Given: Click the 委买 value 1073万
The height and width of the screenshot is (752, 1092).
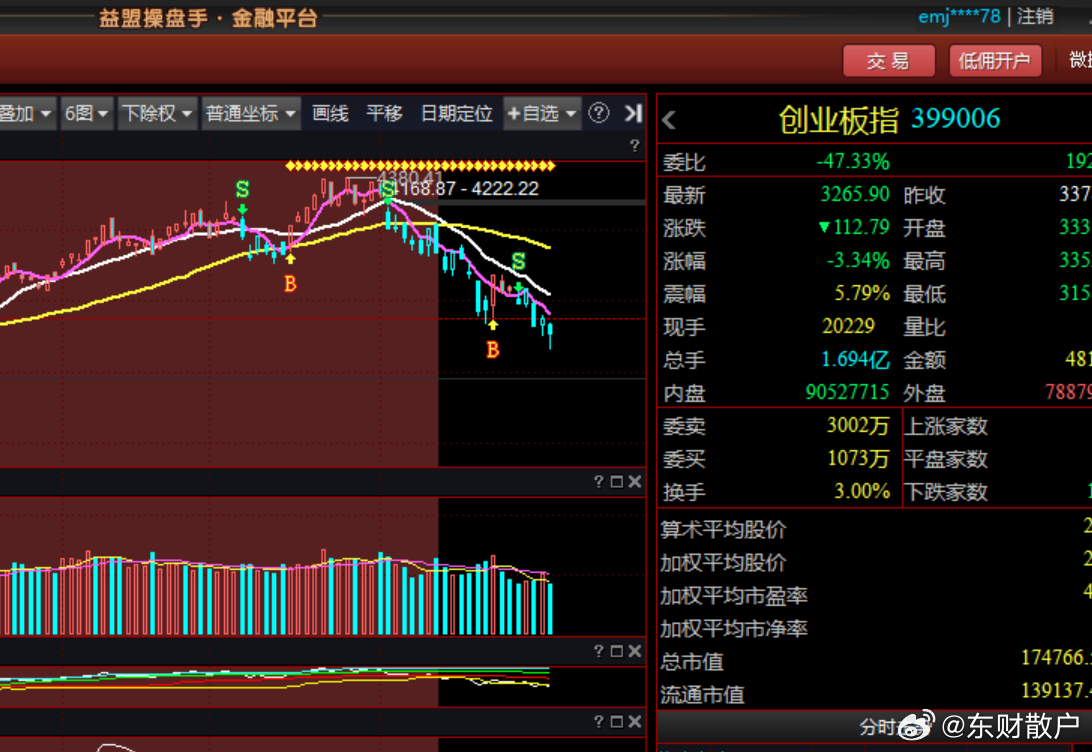Looking at the screenshot, I should [858, 459].
